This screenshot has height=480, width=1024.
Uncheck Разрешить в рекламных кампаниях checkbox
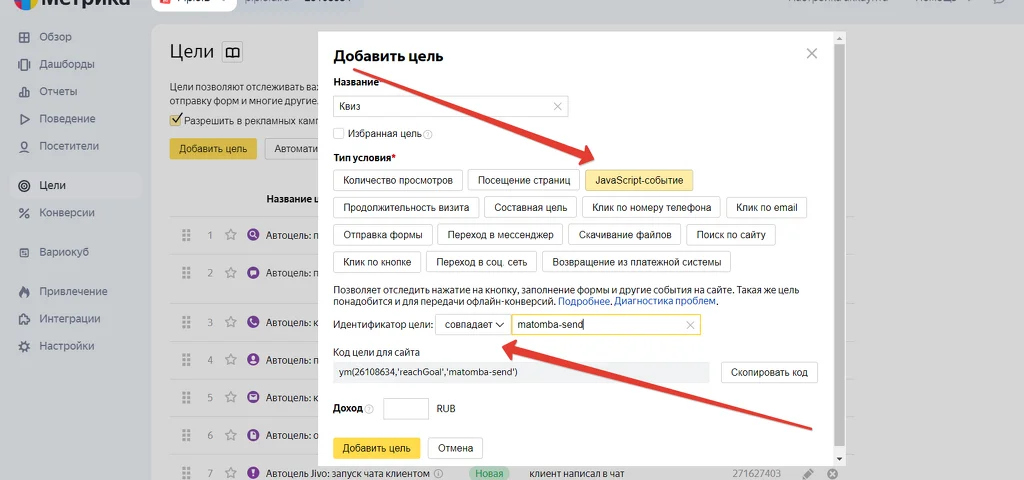click(x=175, y=120)
